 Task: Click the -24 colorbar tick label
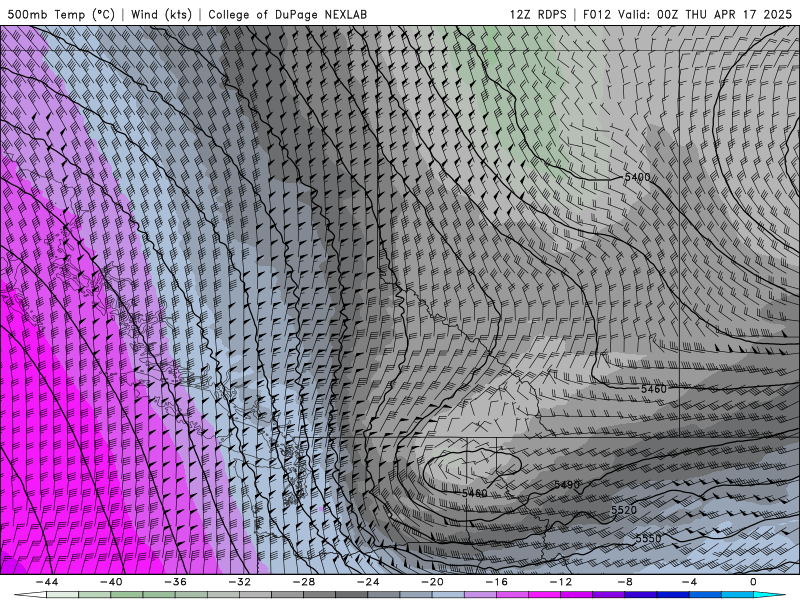click(x=368, y=582)
